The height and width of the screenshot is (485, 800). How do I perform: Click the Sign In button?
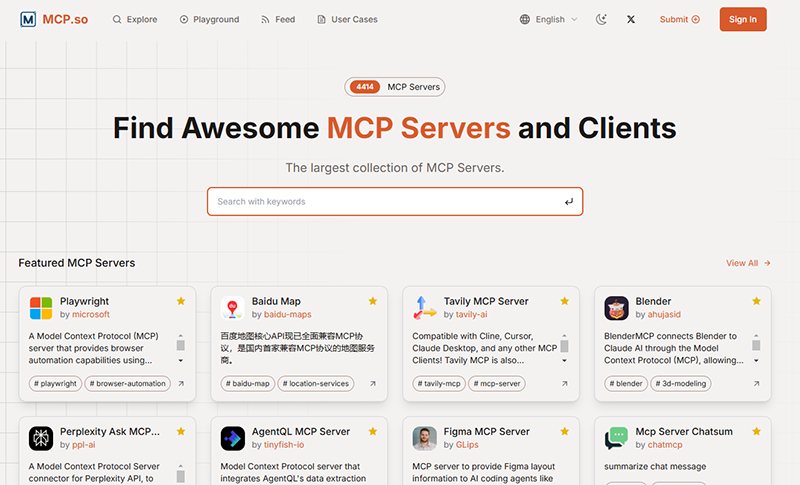(743, 19)
